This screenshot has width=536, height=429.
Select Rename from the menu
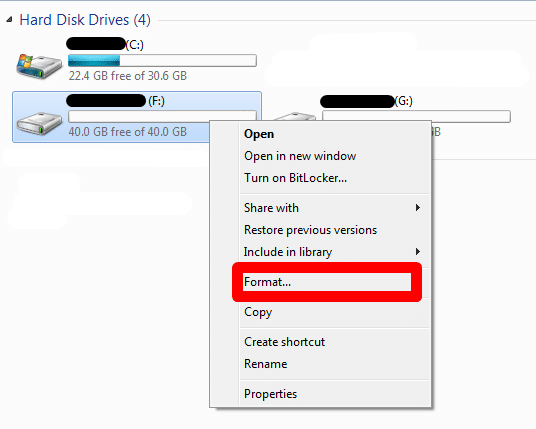266,364
